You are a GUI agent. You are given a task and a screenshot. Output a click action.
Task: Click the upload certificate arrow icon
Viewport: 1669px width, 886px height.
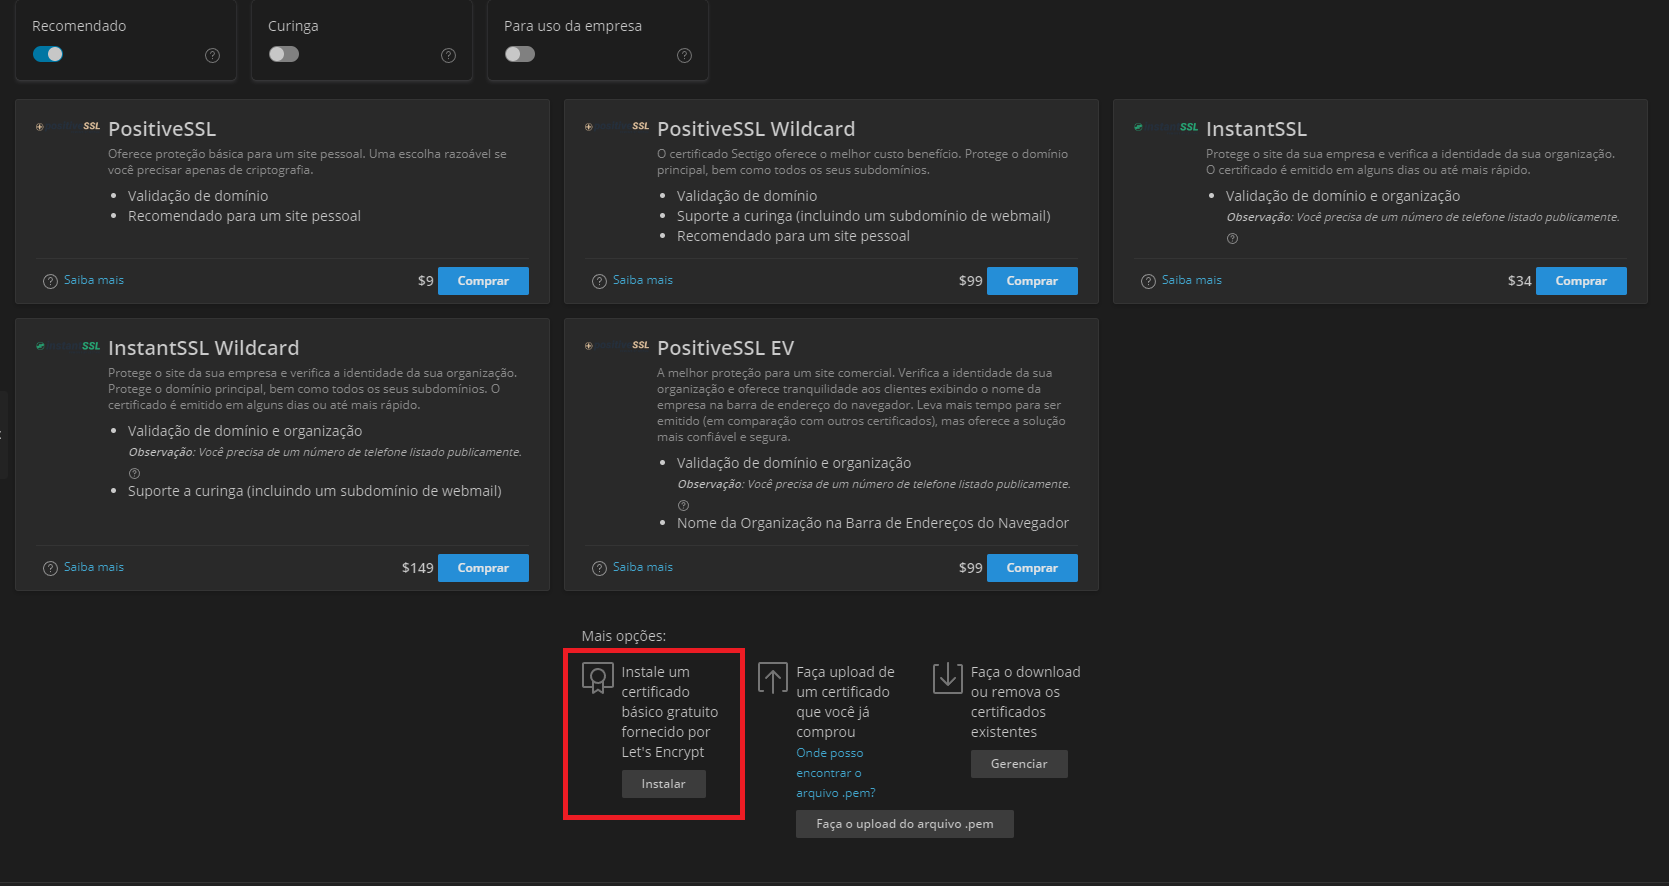(772, 678)
